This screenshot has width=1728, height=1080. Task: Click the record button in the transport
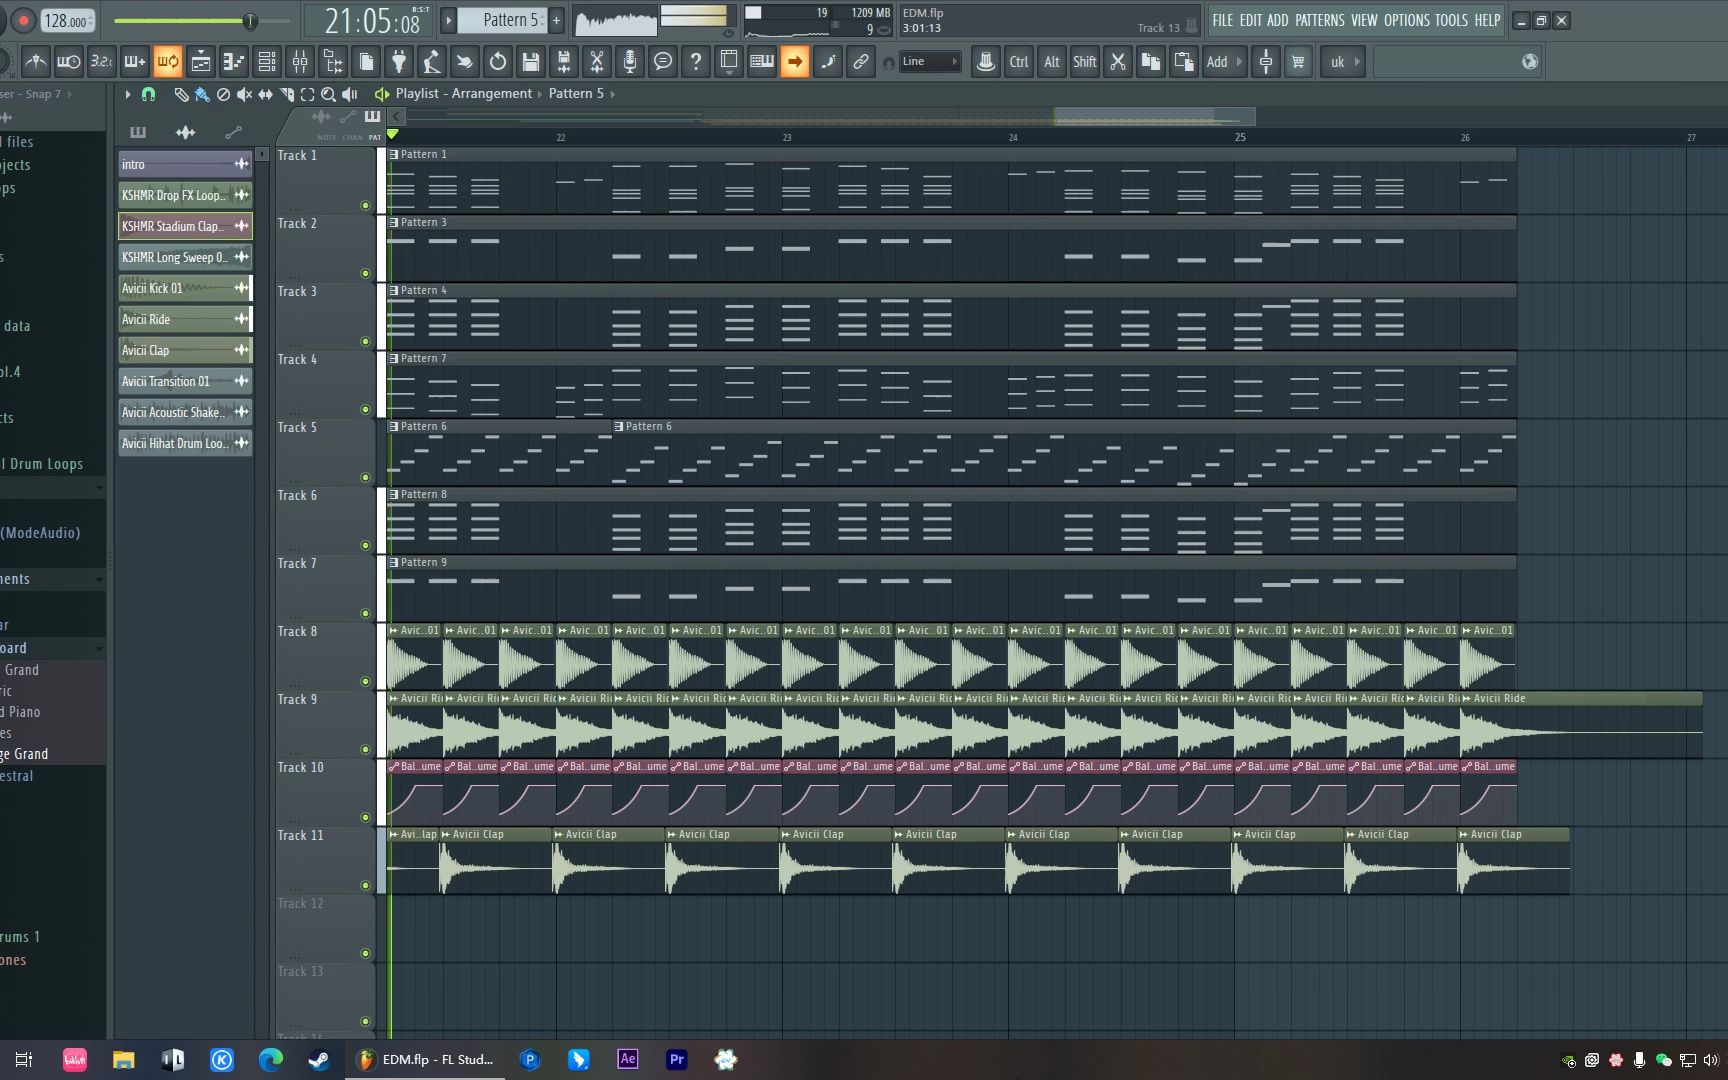coord(23,20)
